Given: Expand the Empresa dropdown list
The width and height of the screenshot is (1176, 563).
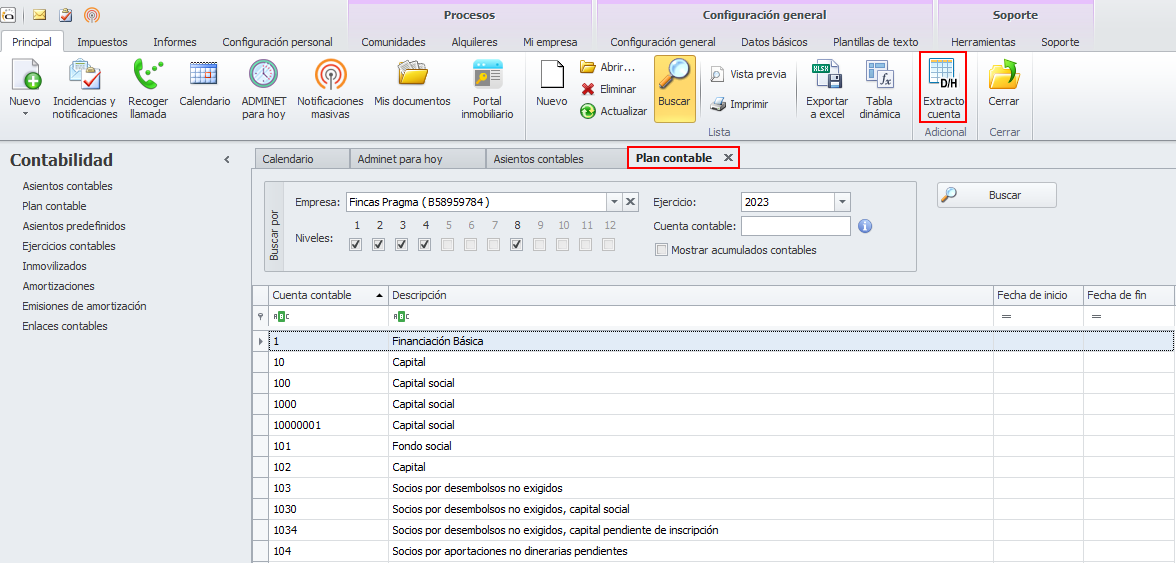Looking at the screenshot, I should (613, 202).
